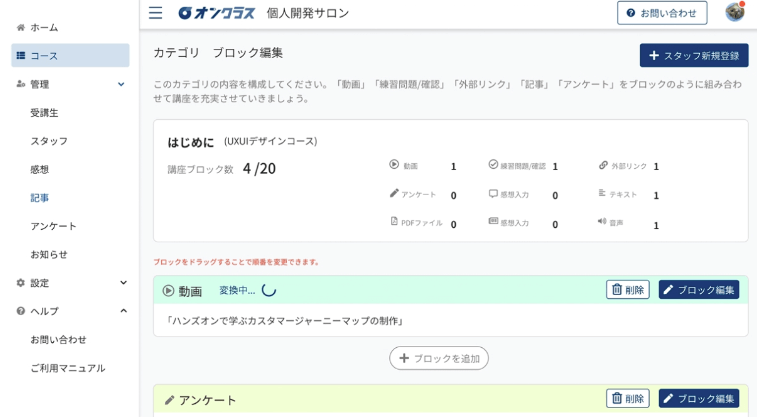
Task: Click the お問い合わせ header button
Action: click(662, 13)
